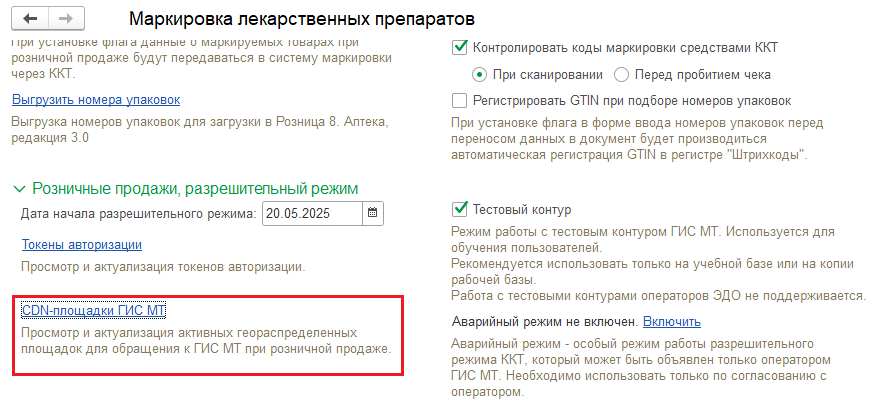Click the "Аварийный режим не включен" status text
The width and height of the screenshot is (885, 404).
(x=545, y=322)
